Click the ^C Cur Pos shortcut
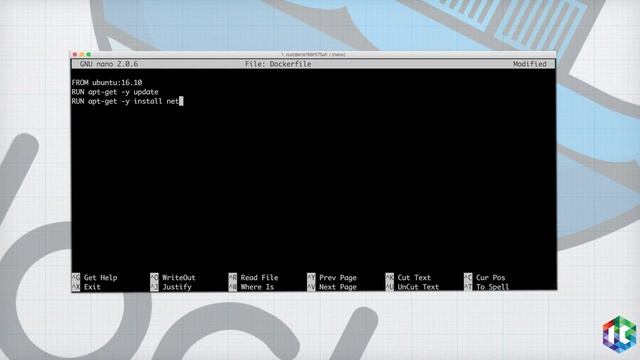Screen dimensions: 640x360 pos(484,278)
